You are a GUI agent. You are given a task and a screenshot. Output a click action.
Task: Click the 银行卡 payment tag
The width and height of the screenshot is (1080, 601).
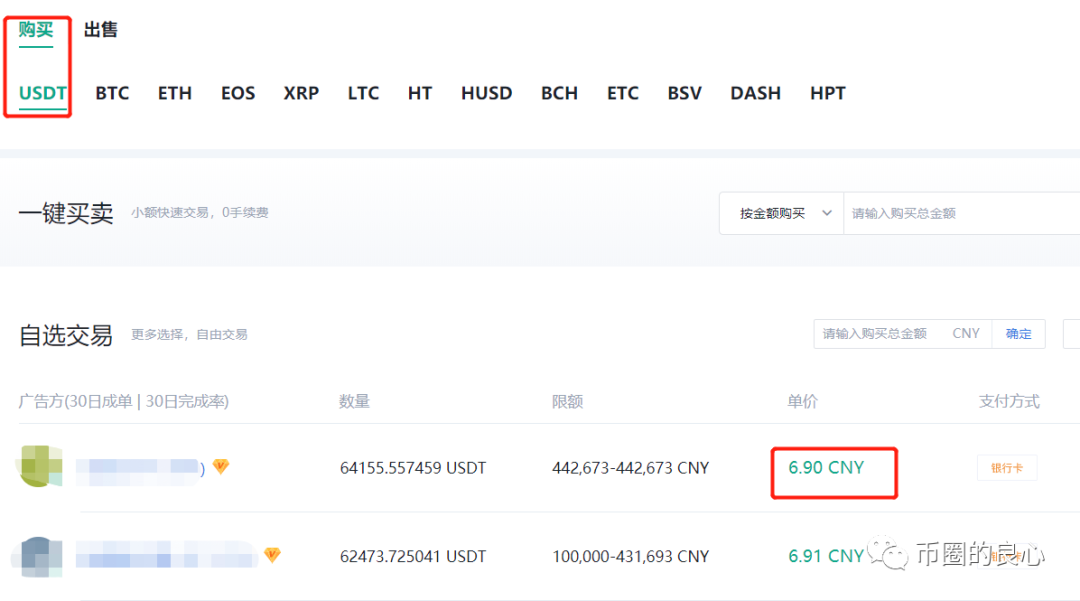click(x=1007, y=468)
